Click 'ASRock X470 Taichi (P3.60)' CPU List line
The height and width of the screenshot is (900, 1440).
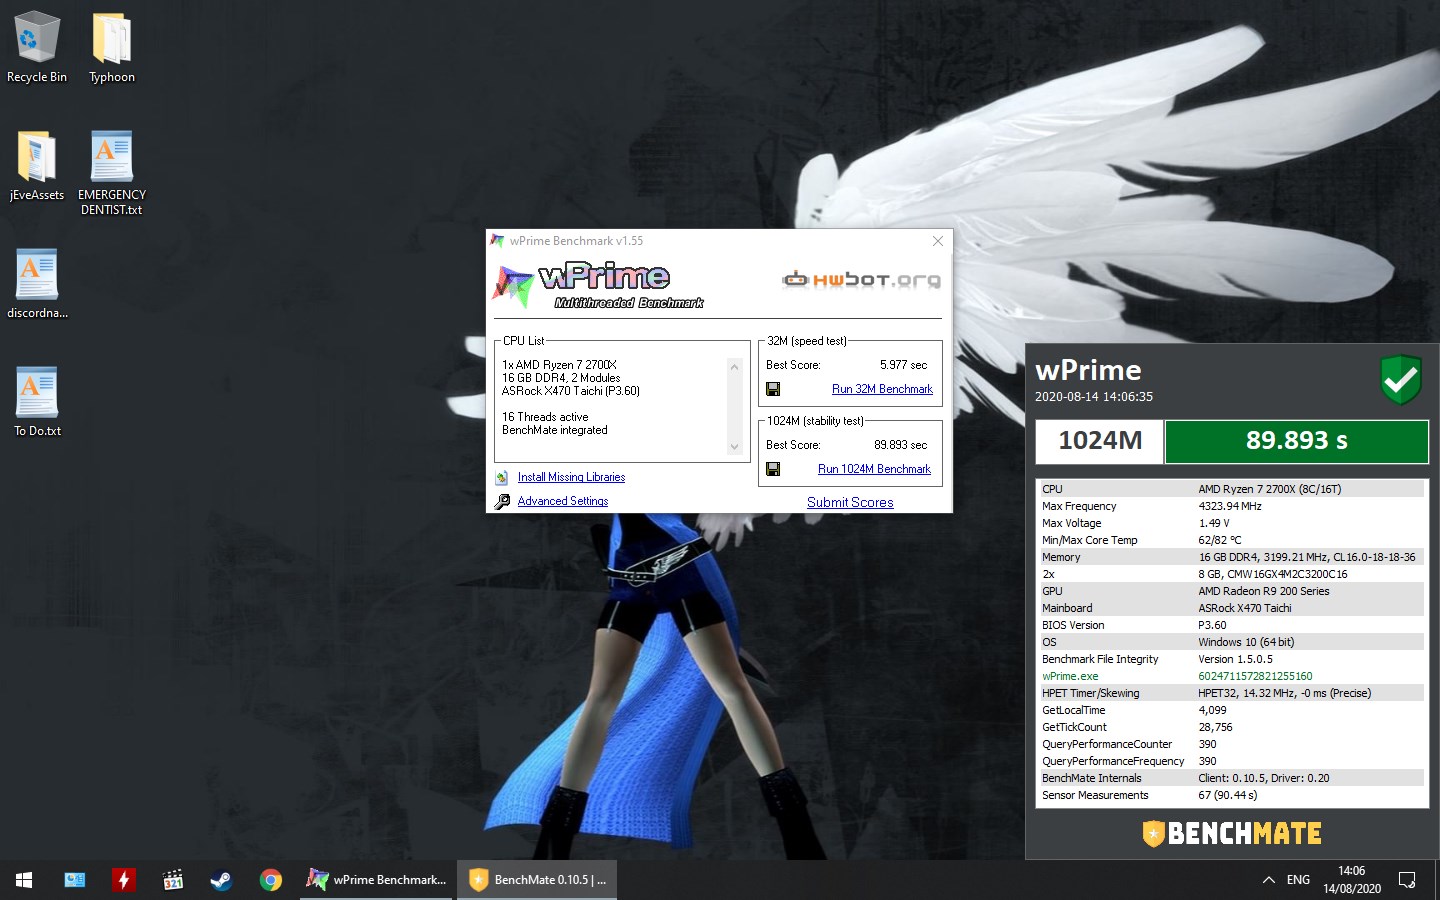point(570,391)
